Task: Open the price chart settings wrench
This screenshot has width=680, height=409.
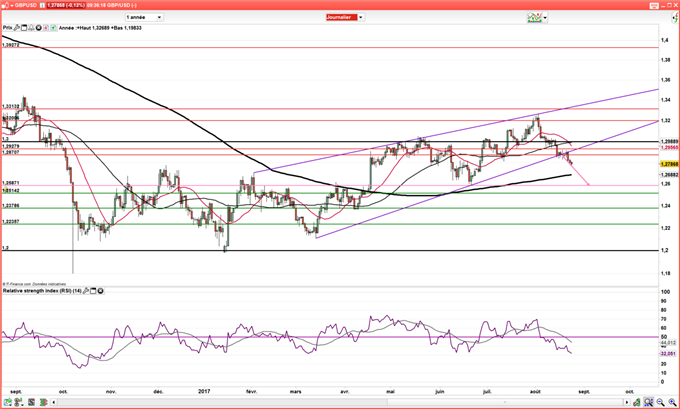Action: (16, 28)
